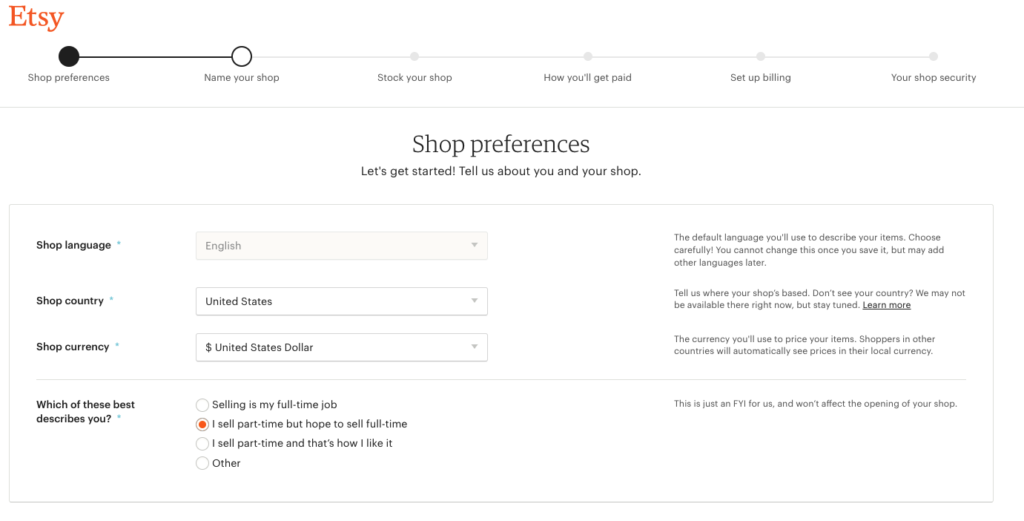Click the Shop language field label

click(x=74, y=245)
